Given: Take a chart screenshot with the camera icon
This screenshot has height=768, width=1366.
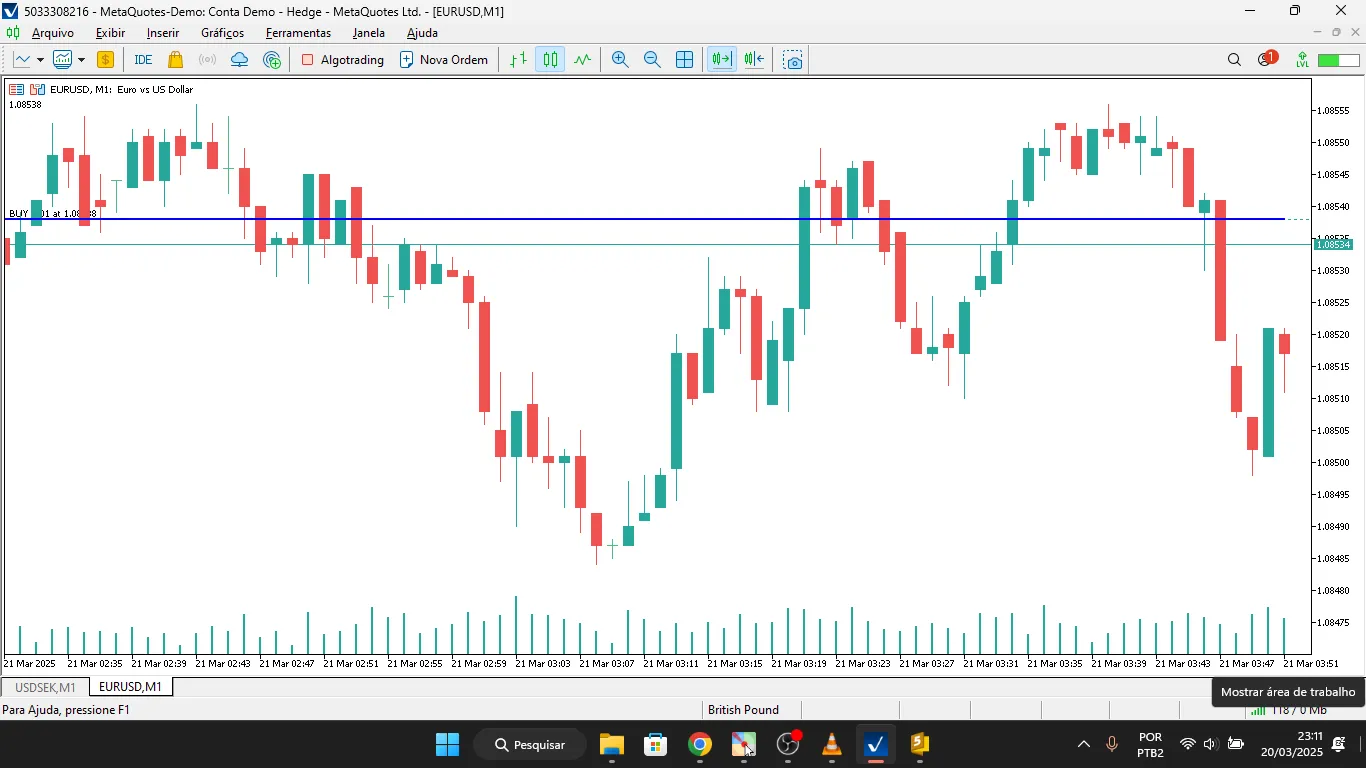Looking at the screenshot, I should 792,60.
